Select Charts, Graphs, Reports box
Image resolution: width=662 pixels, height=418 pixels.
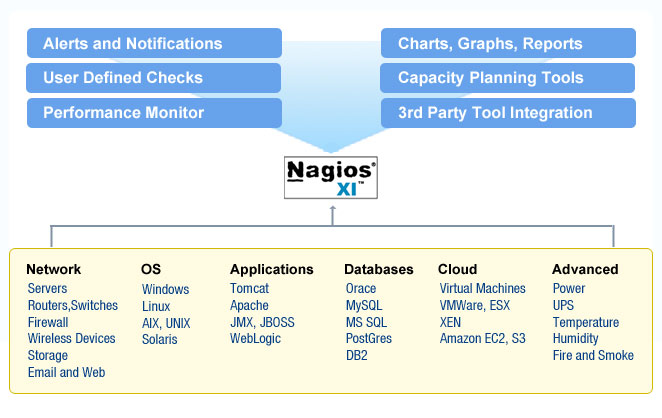point(508,44)
